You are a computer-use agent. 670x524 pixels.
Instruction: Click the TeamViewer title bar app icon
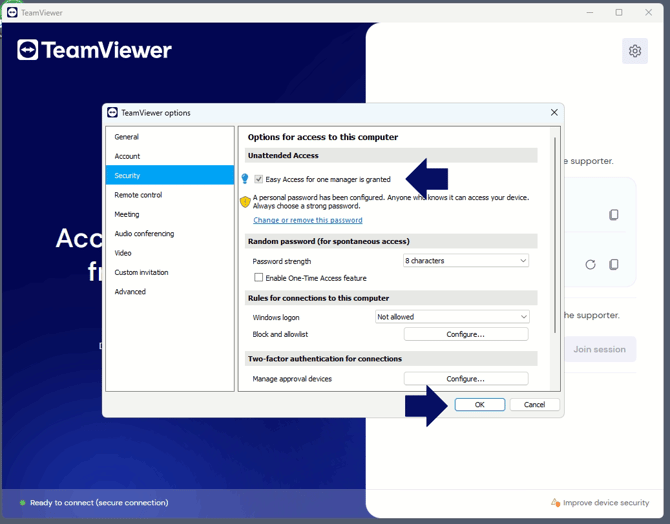click(x=12, y=12)
